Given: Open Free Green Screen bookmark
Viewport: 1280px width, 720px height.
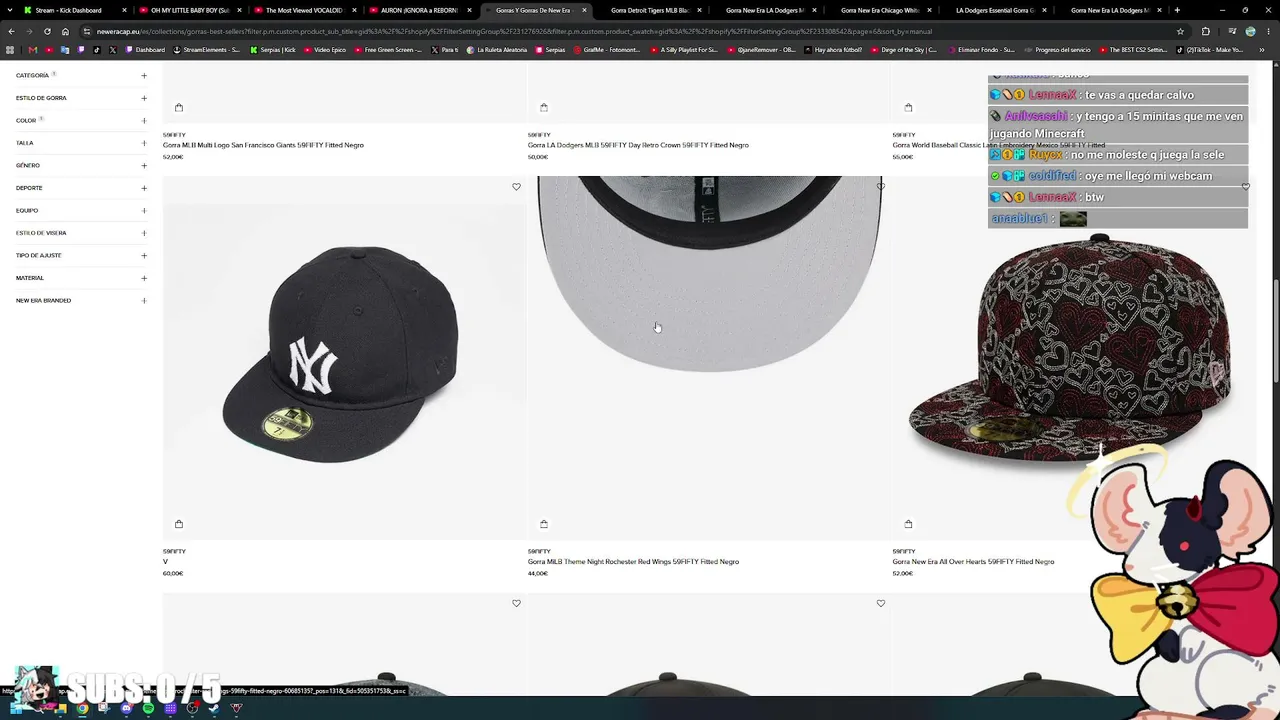Looking at the screenshot, I should (x=387, y=49).
